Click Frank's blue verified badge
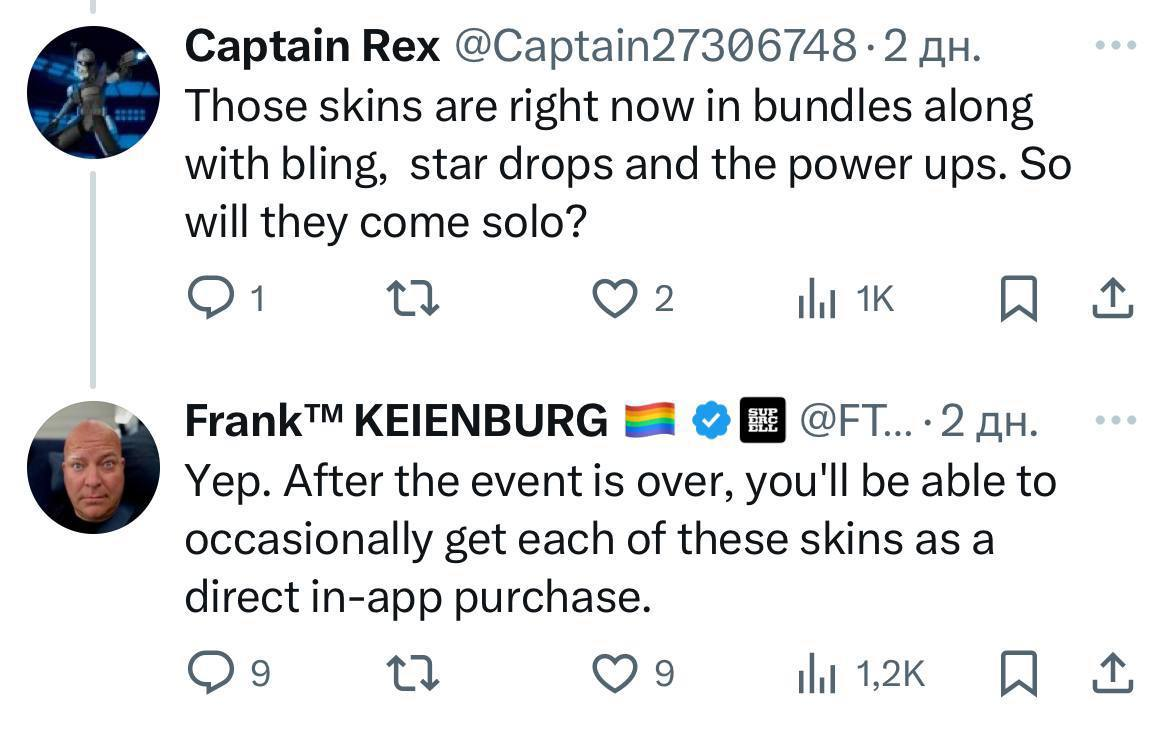Viewport: 1170px width, 736px height. 711,422
